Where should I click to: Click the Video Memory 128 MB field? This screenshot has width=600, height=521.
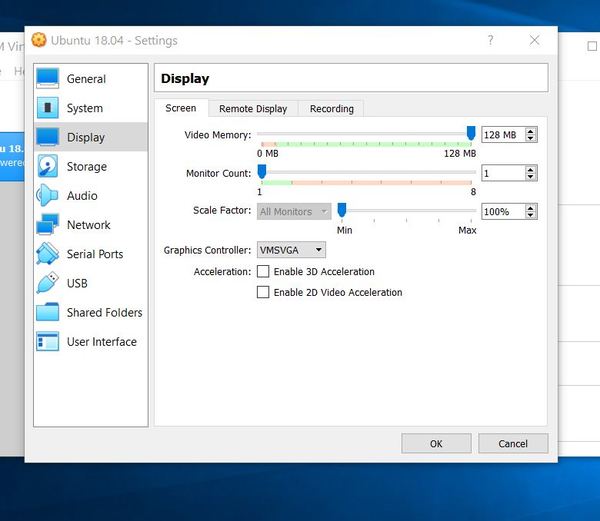(503, 135)
